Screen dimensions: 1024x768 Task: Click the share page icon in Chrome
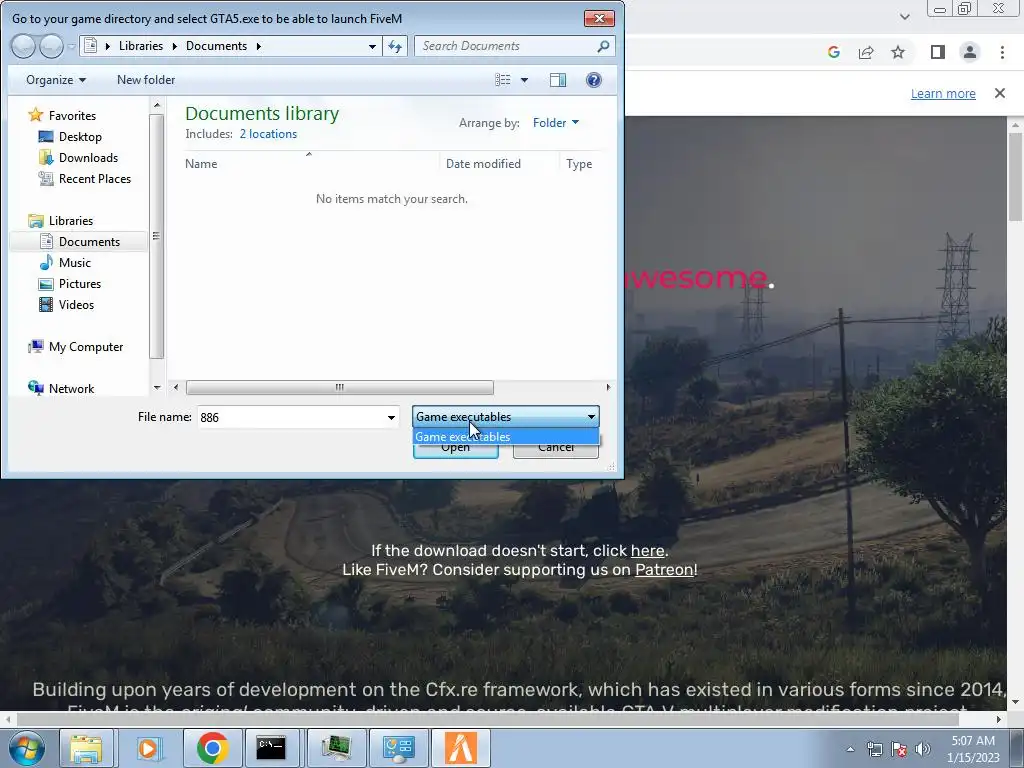[866, 52]
